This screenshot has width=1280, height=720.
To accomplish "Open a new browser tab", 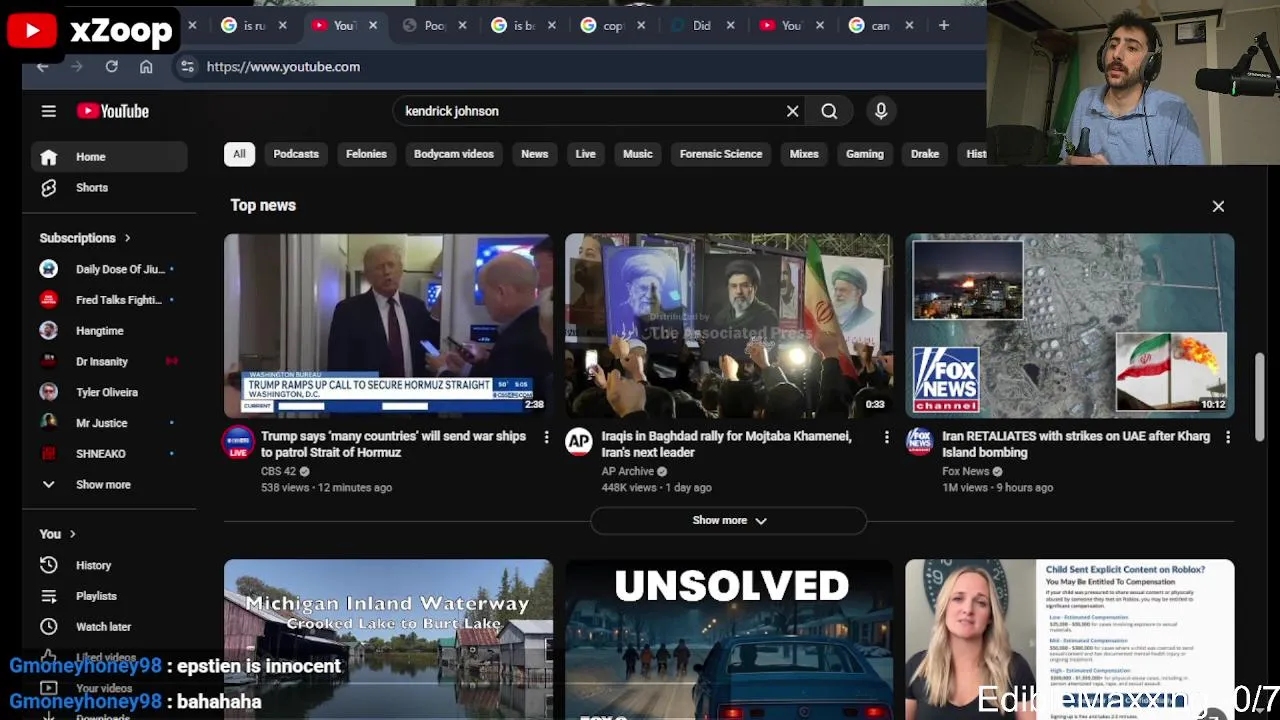I will (x=943, y=25).
